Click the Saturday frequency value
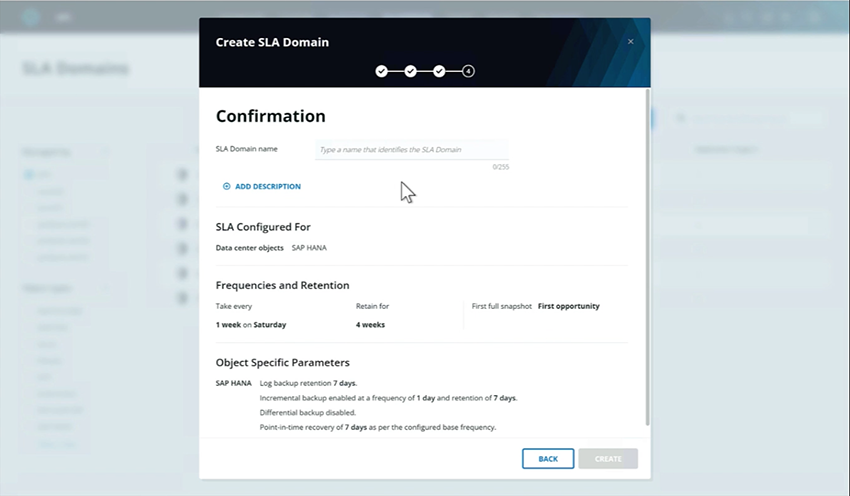Image resolution: width=850 pixels, height=496 pixels. (270, 325)
